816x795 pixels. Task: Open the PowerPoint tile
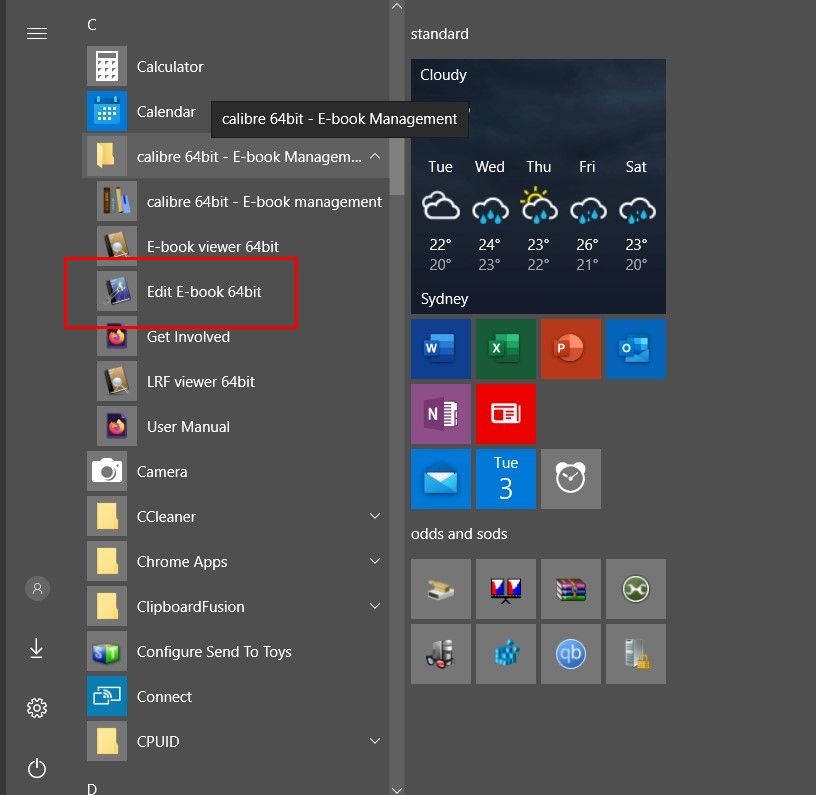point(571,349)
